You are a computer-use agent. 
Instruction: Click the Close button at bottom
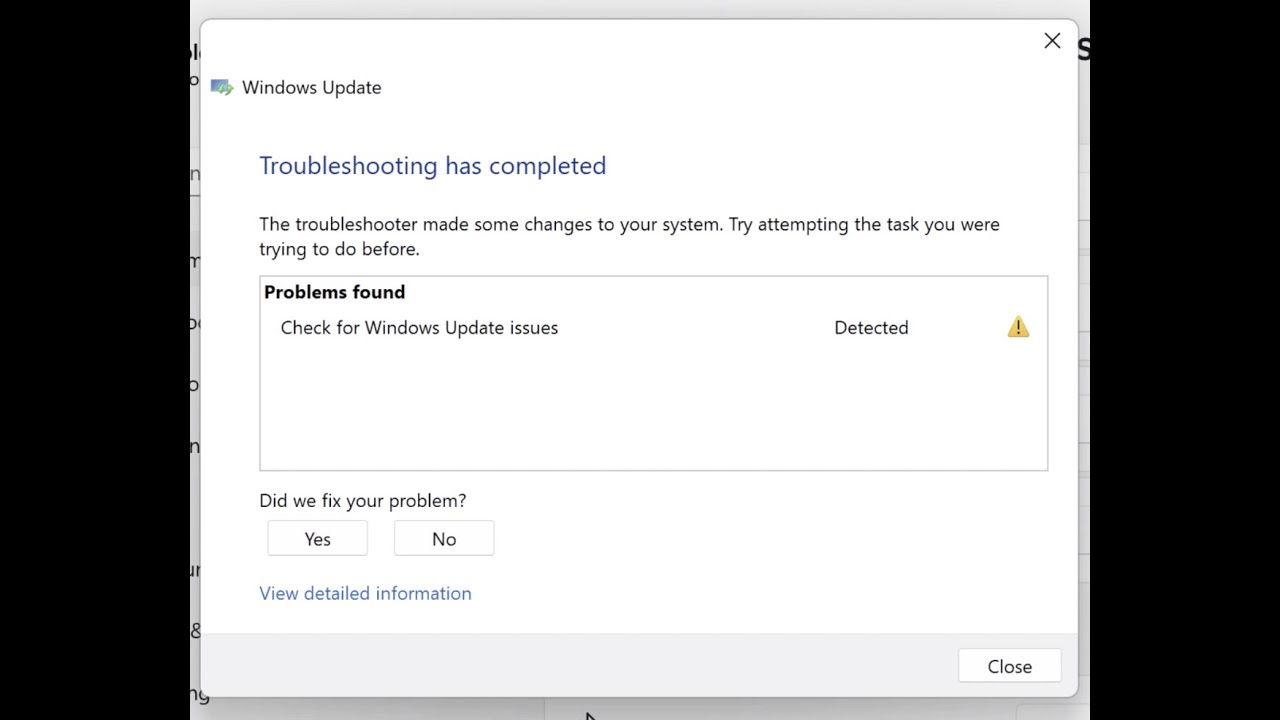click(x=1009, y=667)
